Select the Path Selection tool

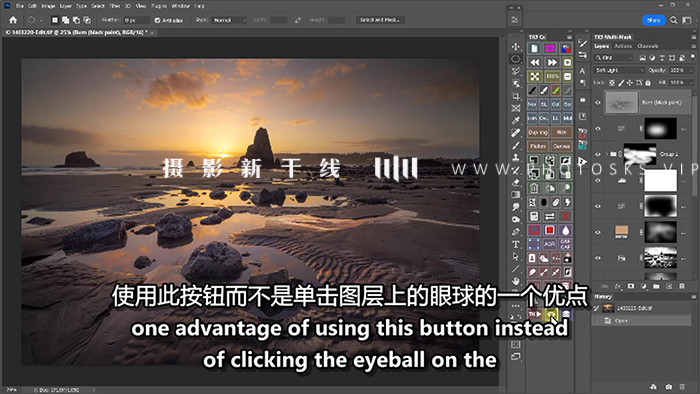pos(516,257)
